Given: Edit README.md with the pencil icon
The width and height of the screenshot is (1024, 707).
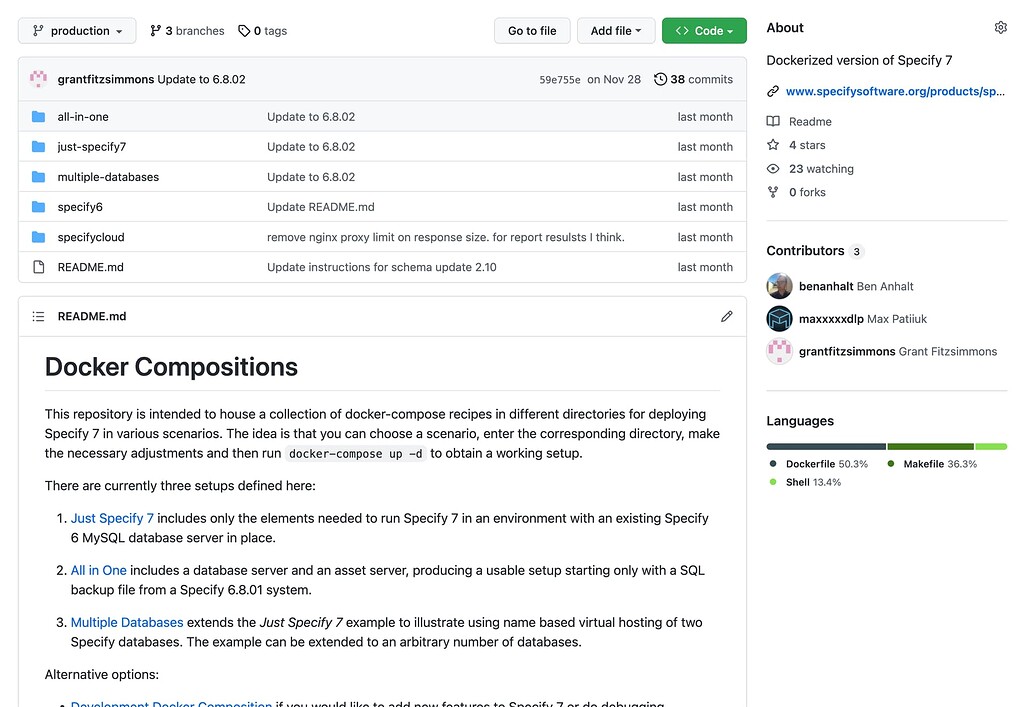Looking at the screenshot, I should tap(726, 317).
